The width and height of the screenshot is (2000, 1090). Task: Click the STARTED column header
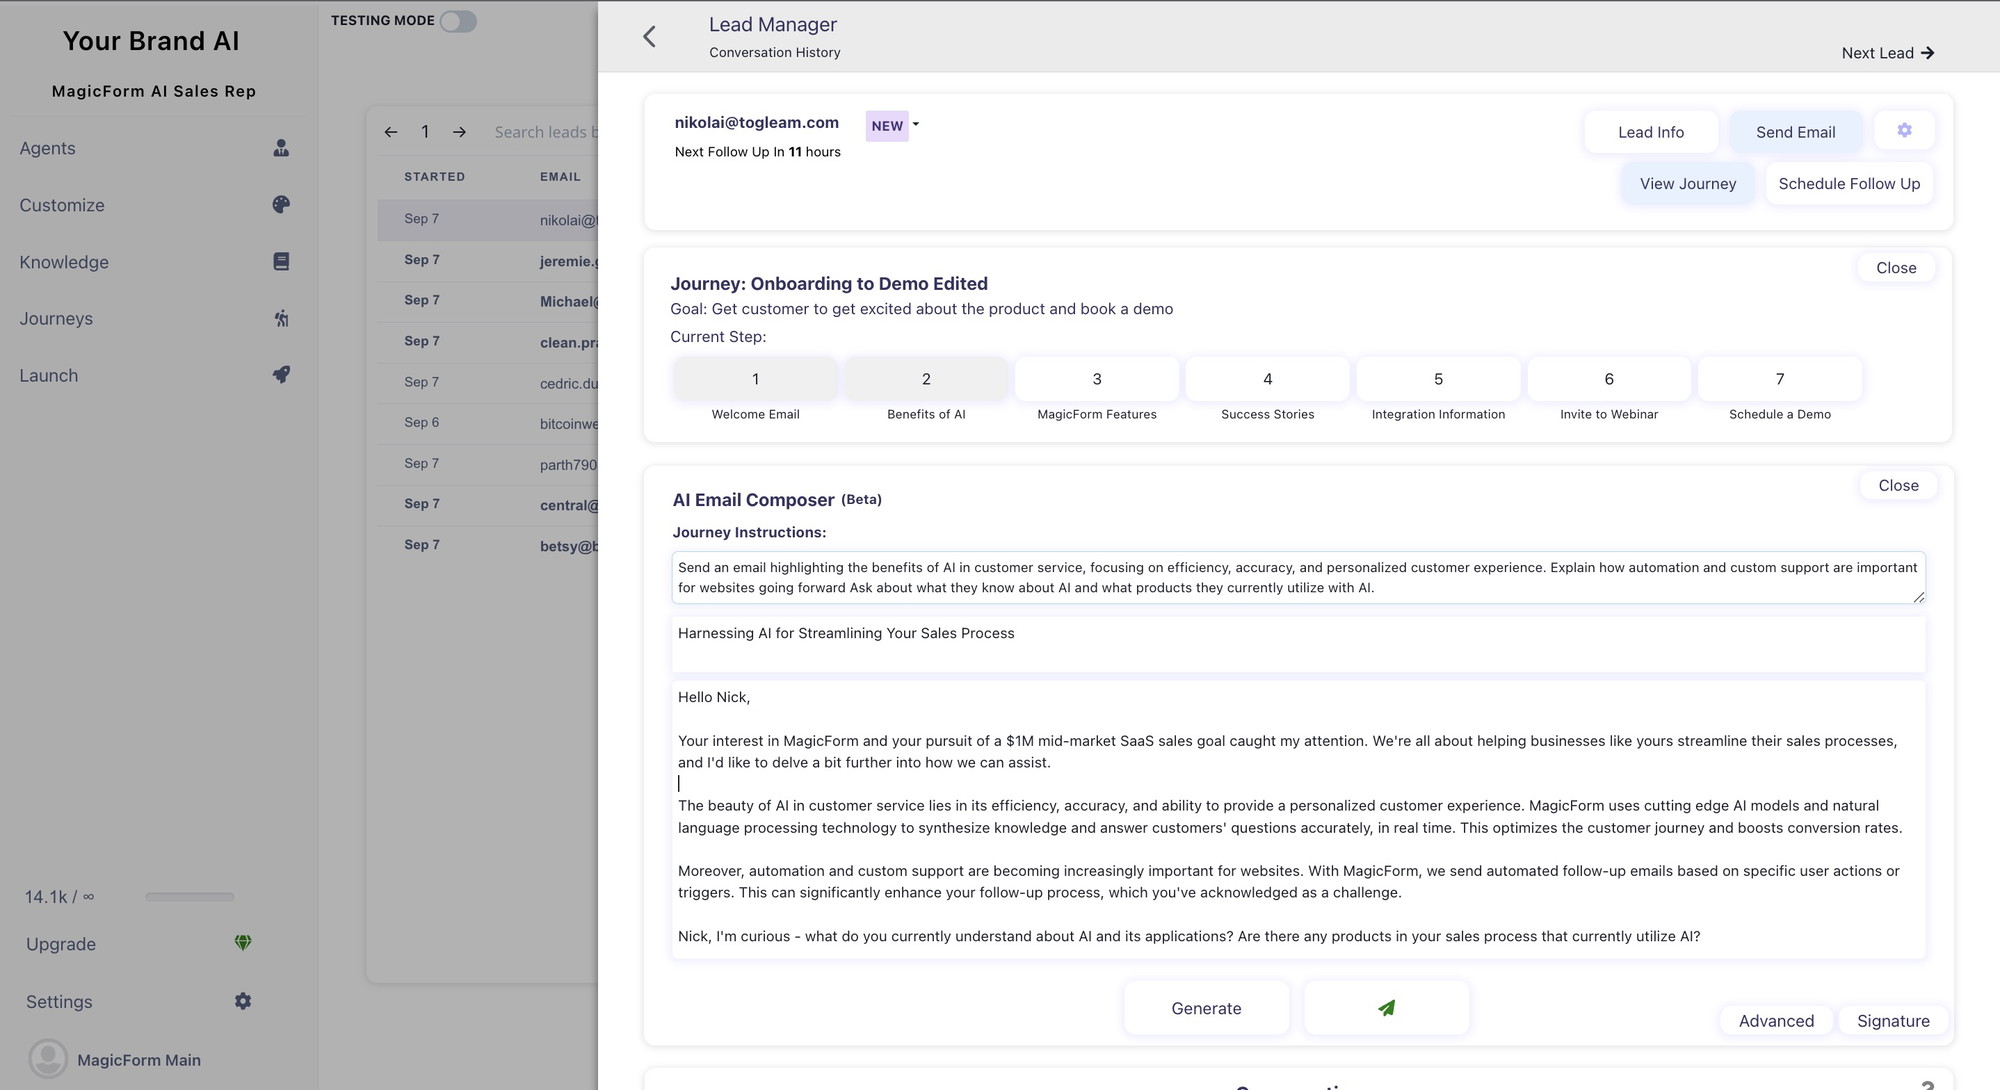434,177
